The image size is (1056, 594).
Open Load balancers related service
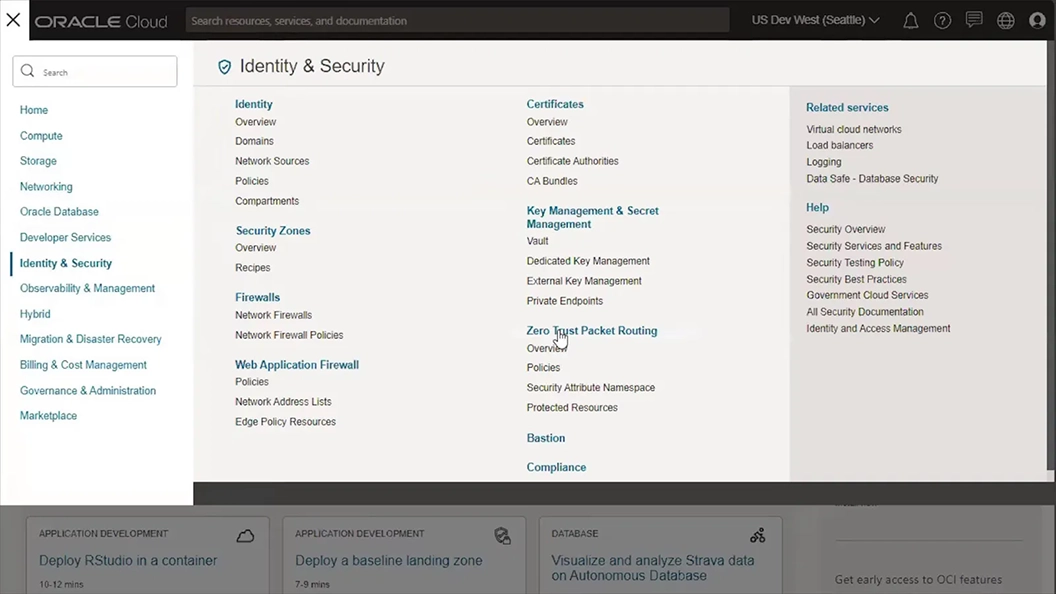point(840,145)
